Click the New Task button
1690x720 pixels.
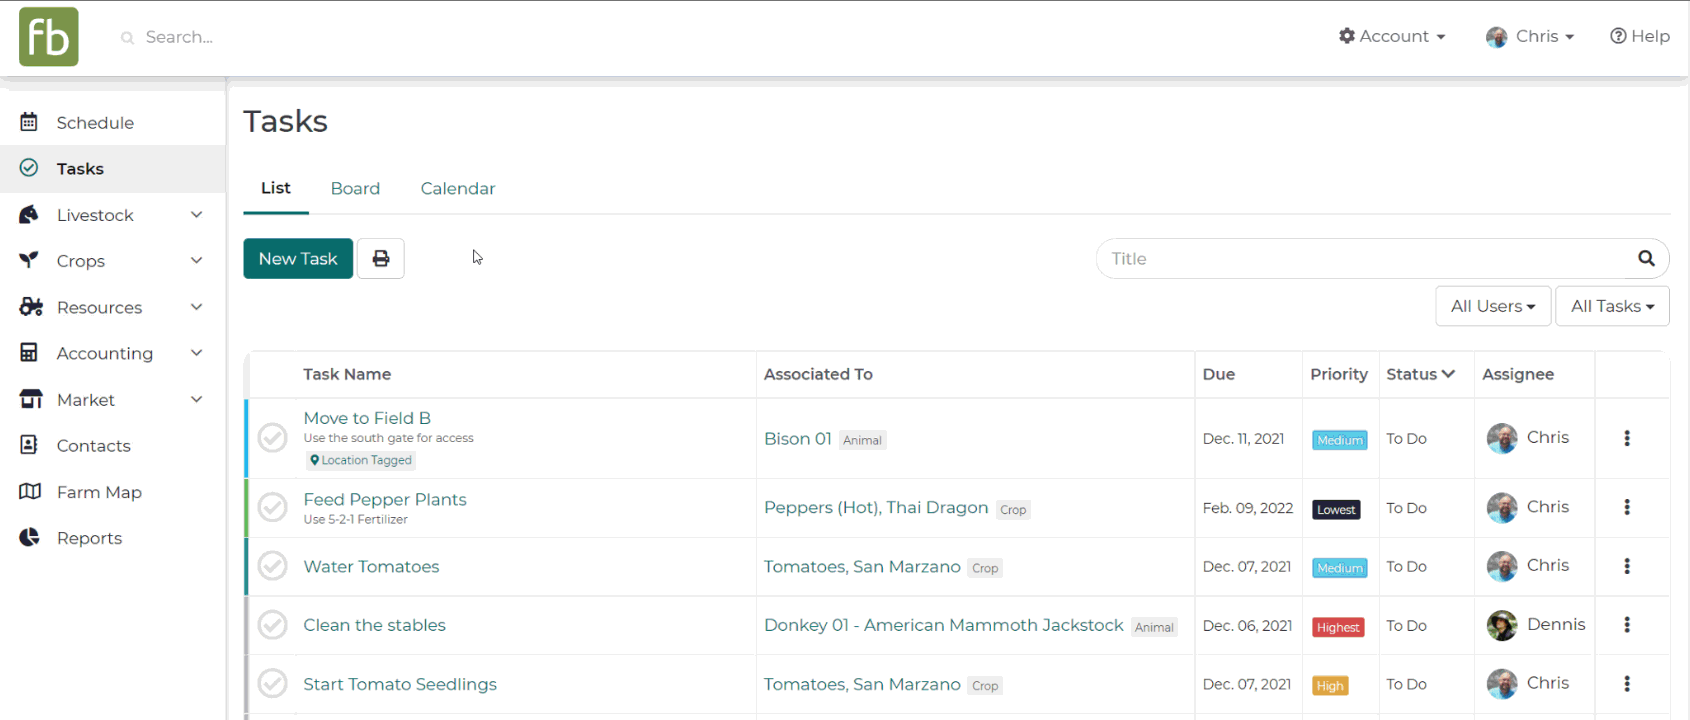click(298, 259)
